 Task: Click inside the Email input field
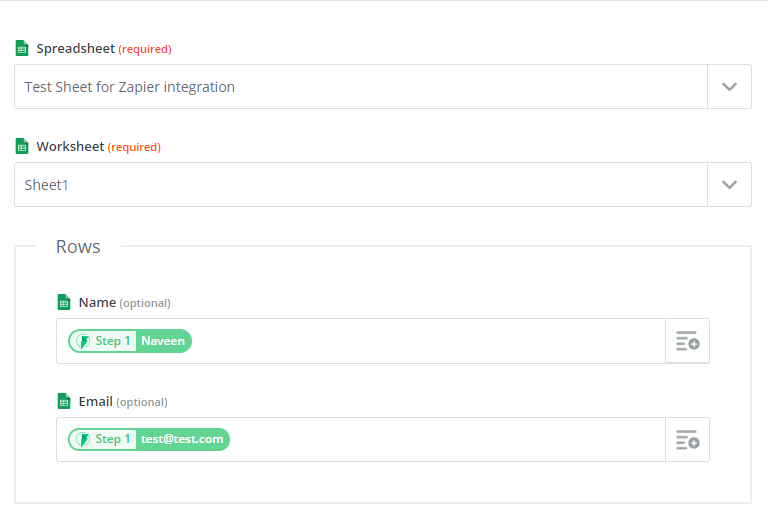pos(360,440)
